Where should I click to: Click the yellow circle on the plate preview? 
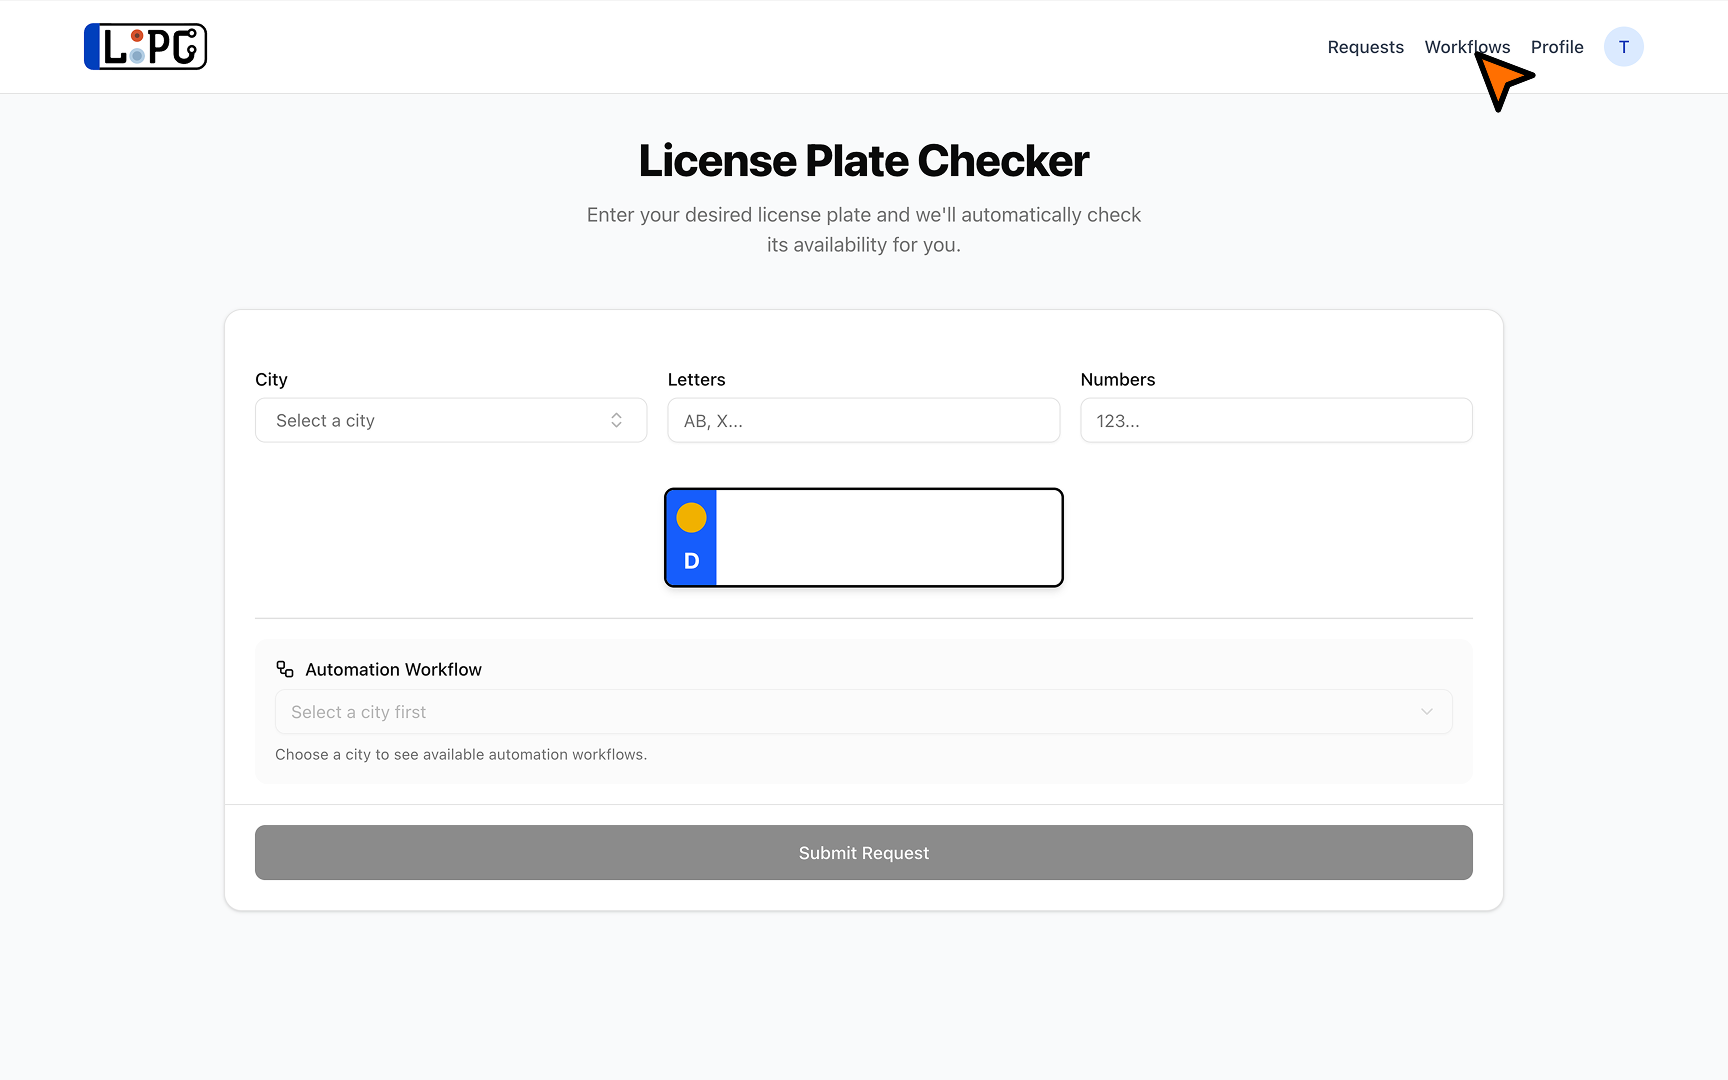pos(691,518)
